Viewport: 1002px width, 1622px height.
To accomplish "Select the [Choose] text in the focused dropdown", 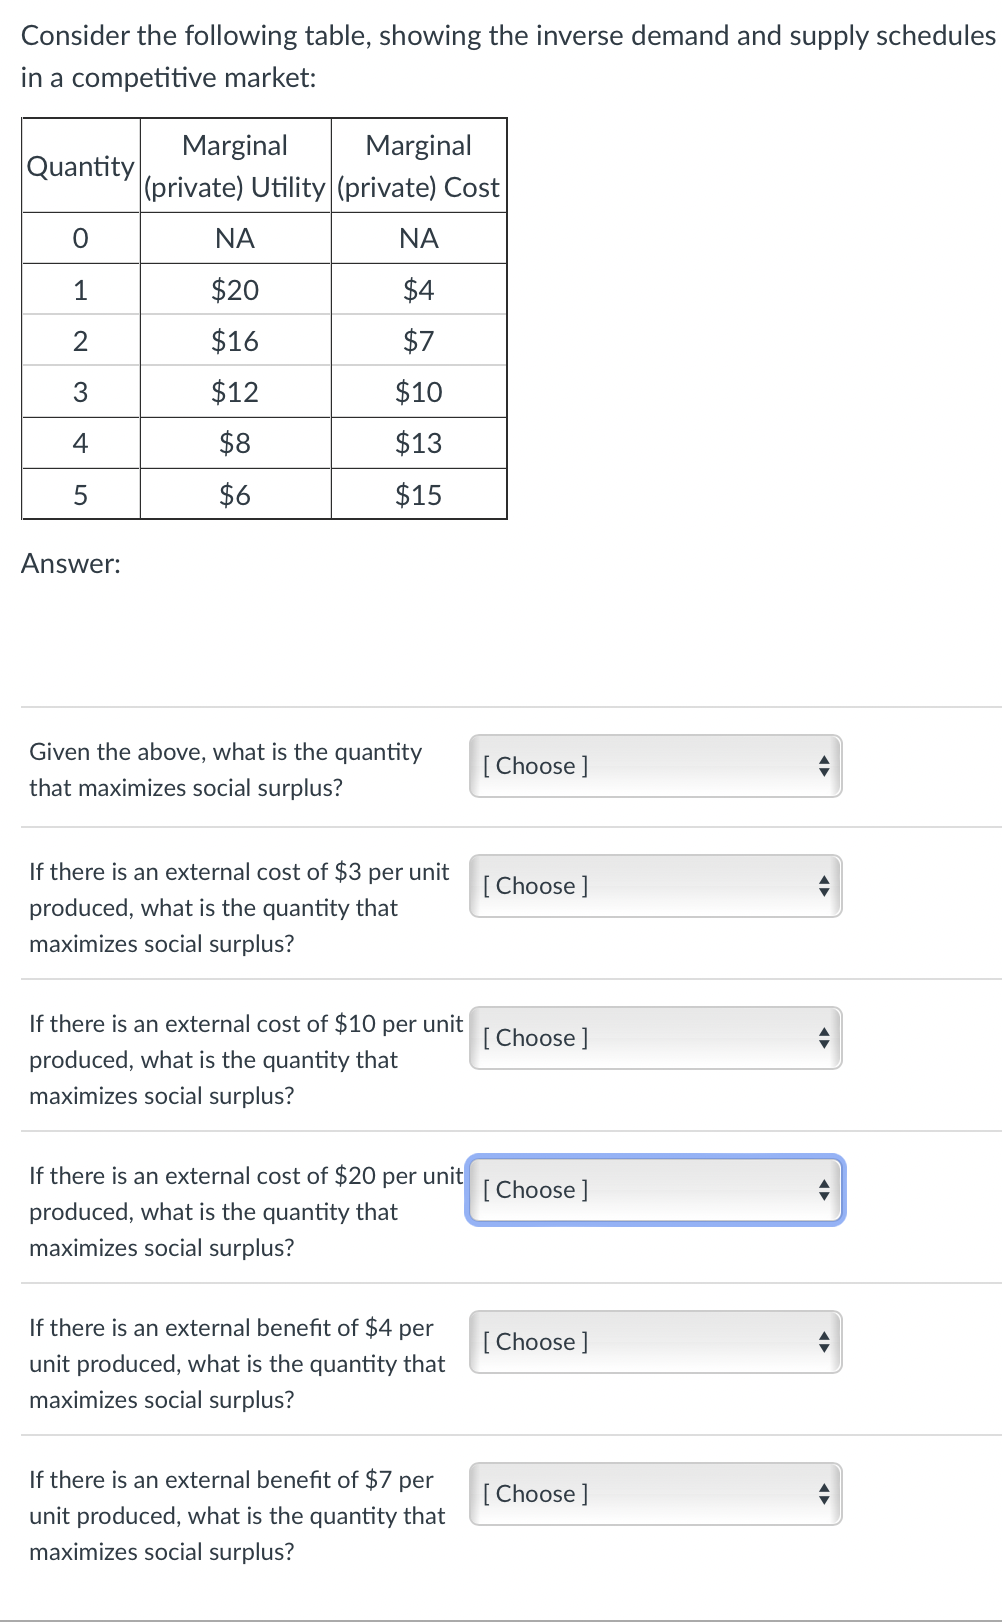I will pos(535,1190).
